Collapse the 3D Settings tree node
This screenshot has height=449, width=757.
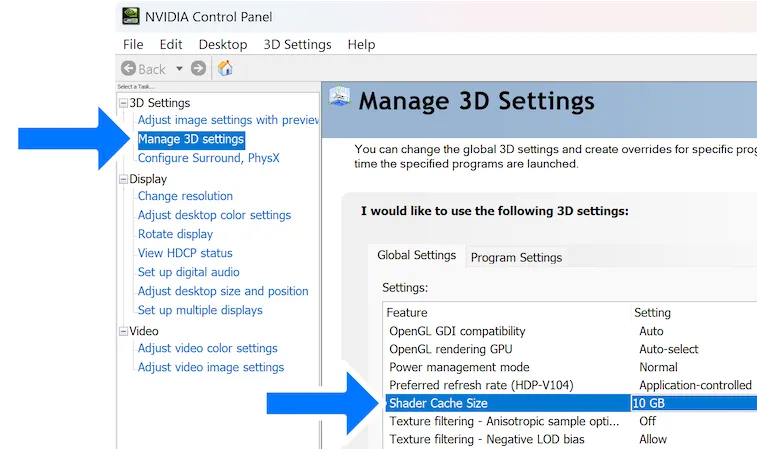123,103
